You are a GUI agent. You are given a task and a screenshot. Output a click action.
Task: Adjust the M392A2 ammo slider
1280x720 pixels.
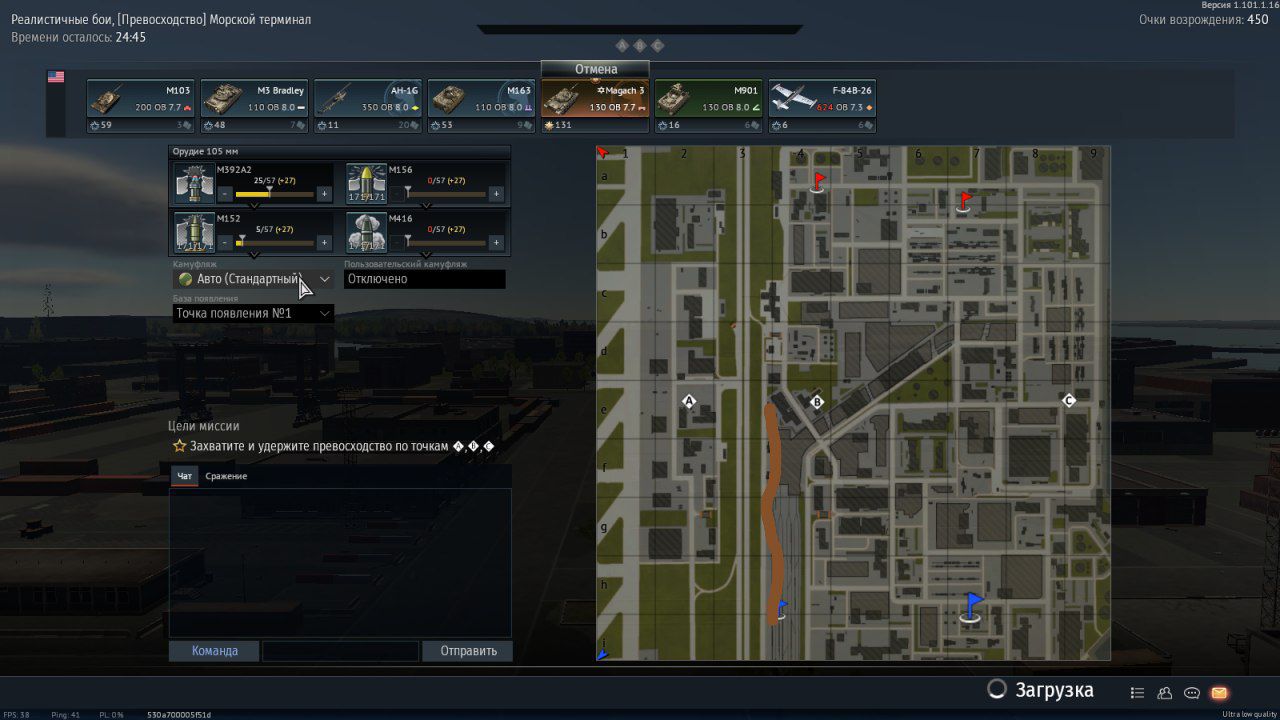(275, 193)
